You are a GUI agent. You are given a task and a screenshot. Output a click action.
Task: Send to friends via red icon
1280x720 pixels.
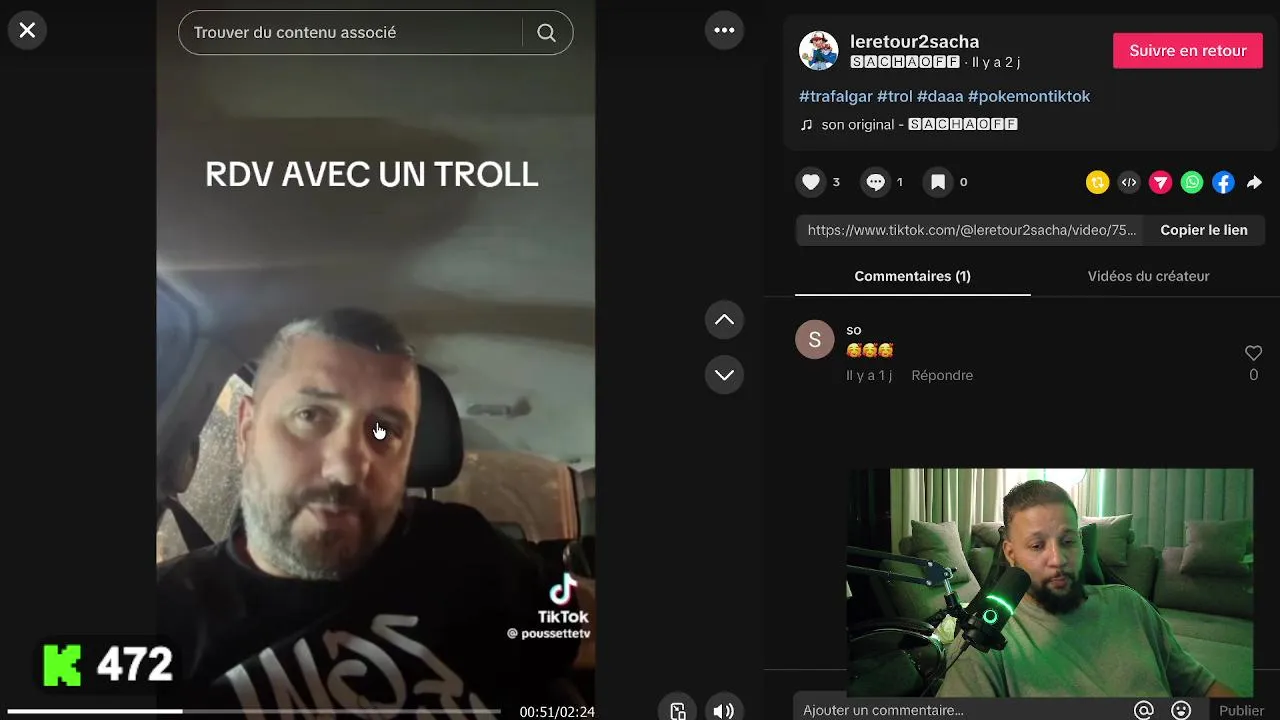pyautogui.click(x=1160, y=182)
